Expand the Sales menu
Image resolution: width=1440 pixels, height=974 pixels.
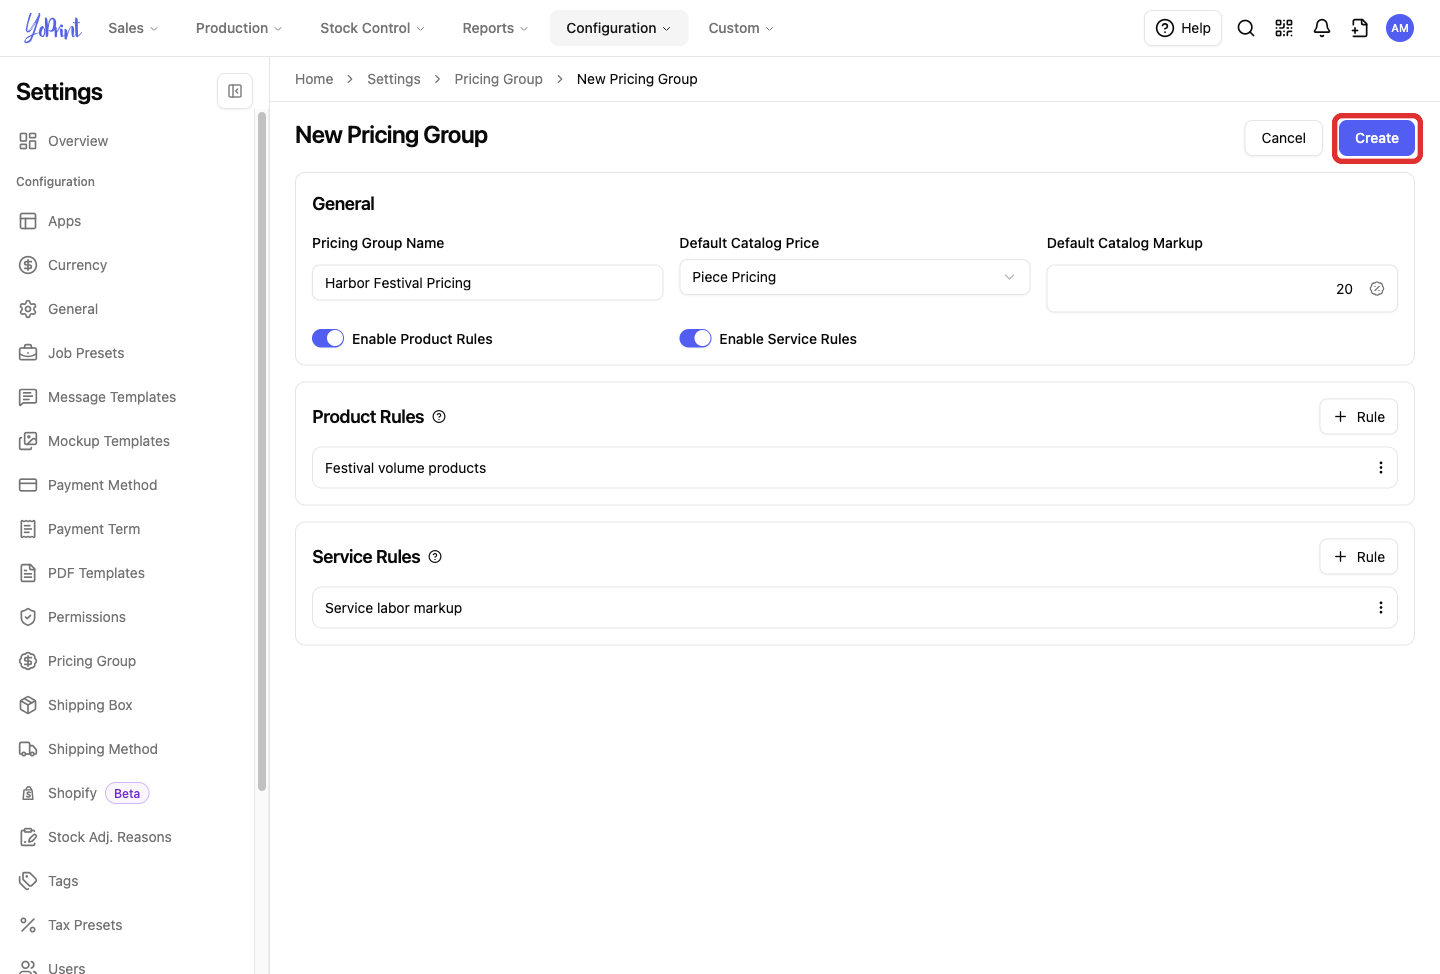click(133, 28)
